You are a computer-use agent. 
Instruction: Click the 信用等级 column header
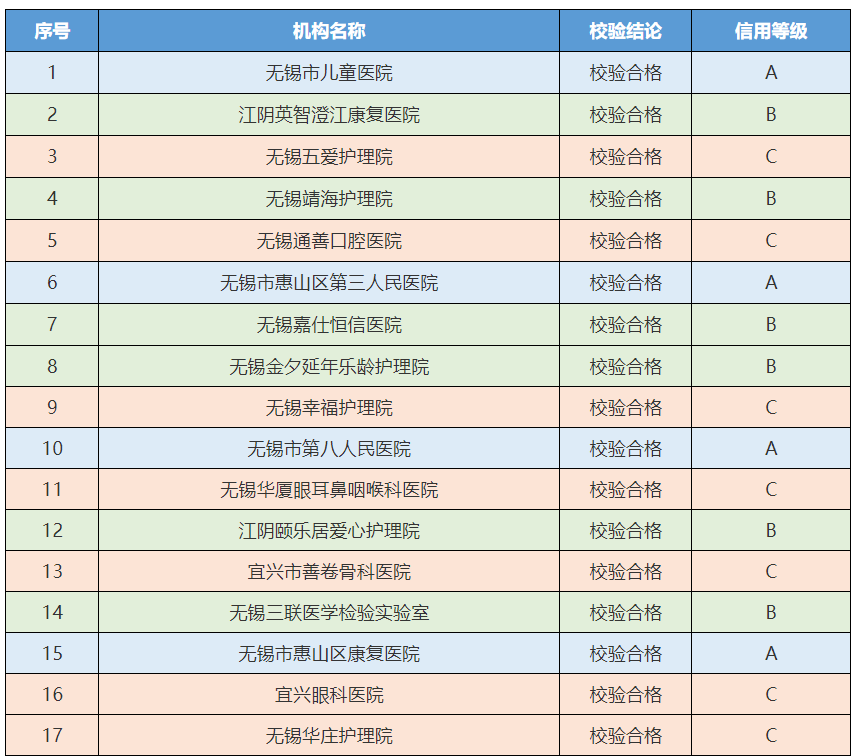coord(771,31)
